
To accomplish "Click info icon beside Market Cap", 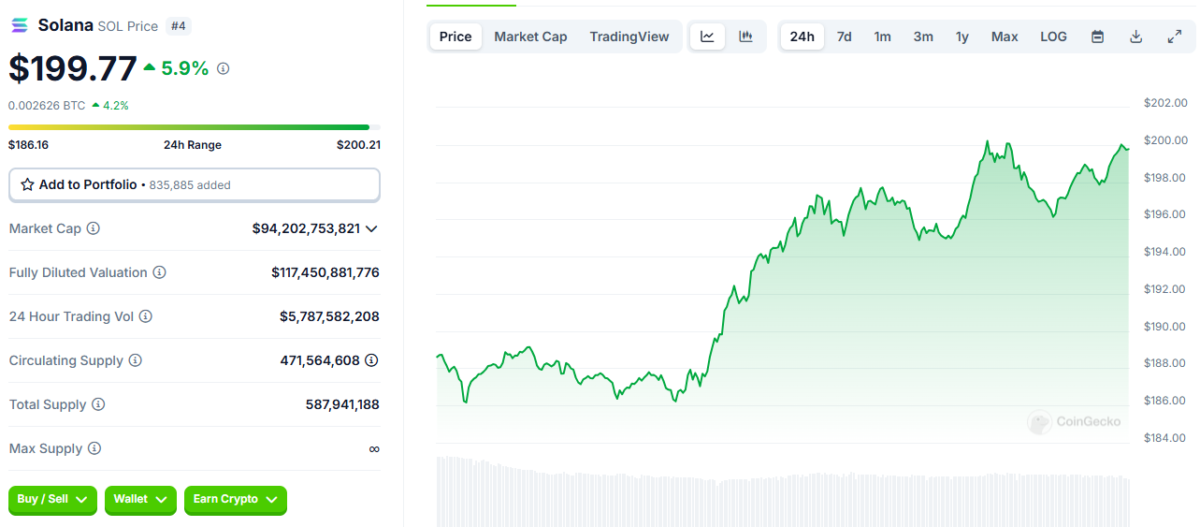I will point(93,229).
